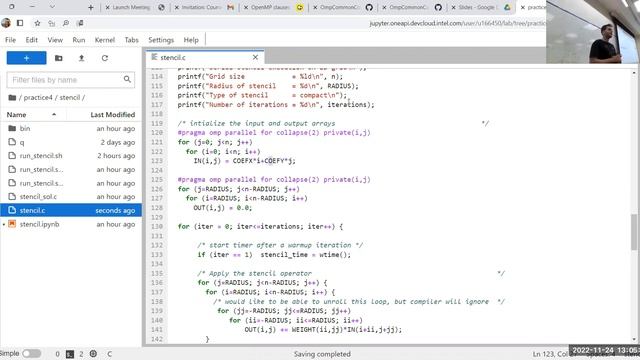Select the file named q
640x360 pixels.
(x=71, y=142)
